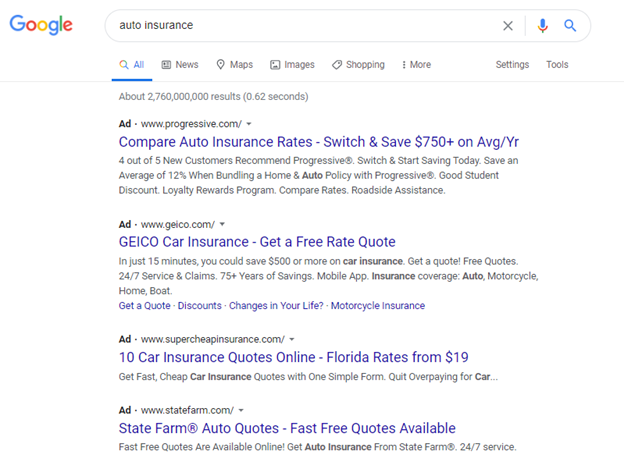This screenshot has height=462, width=624.
Task: Open the Images results tab
Action: [x=292, y=65]
